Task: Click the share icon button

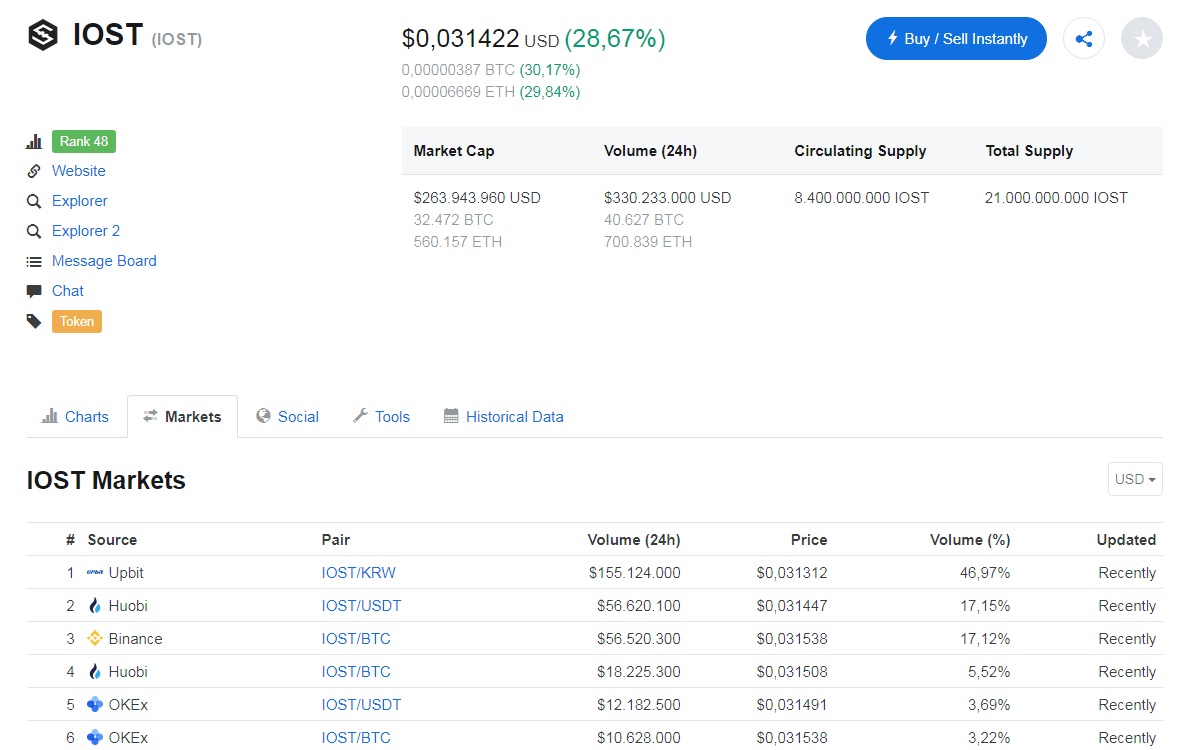Action: [x=1083, y=38]
